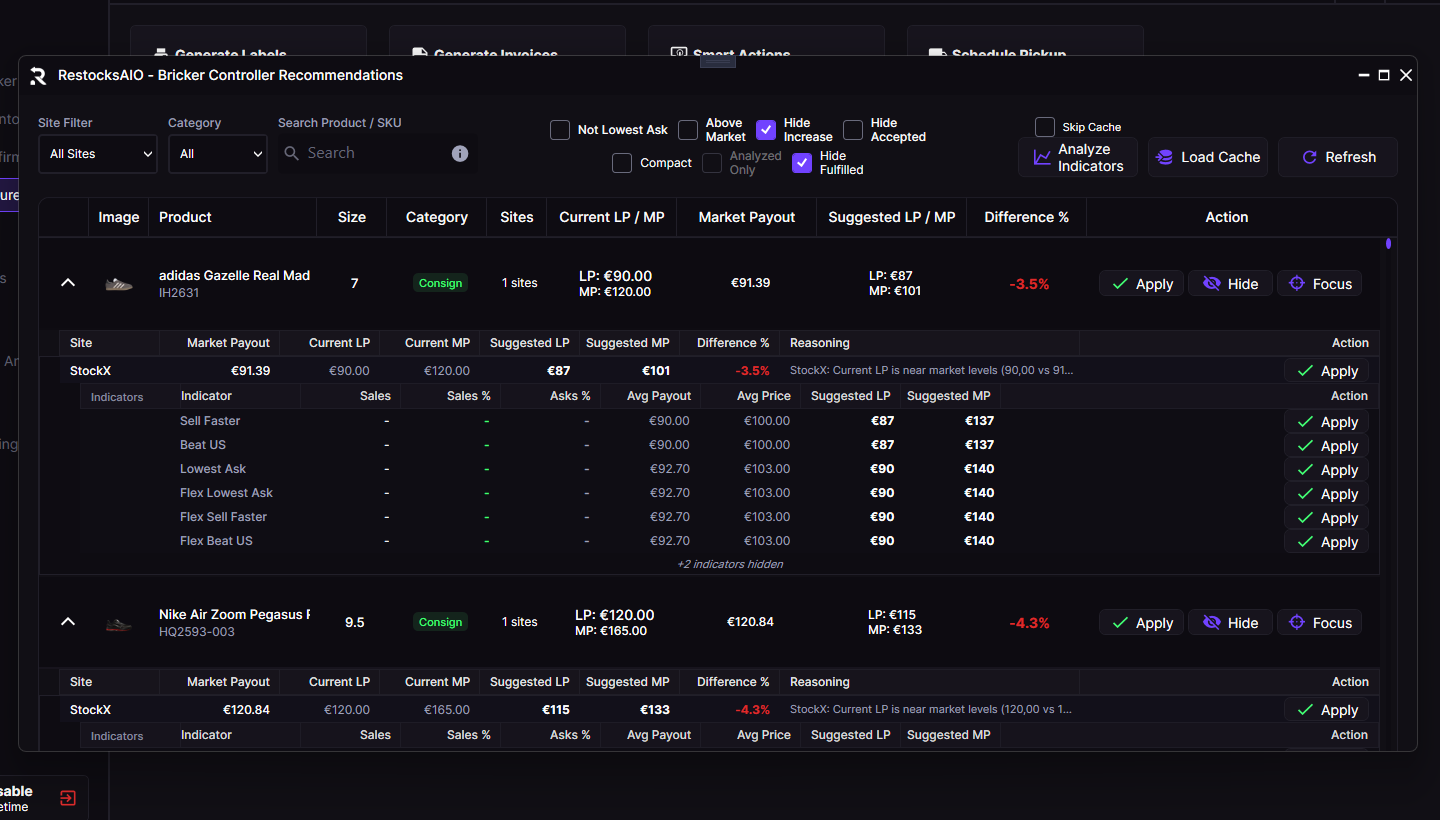Image resolution: width=1440 pixels, height=820 pixels.
Task: Click Suggested LP / MP main column header
Action: coord(892,217)
